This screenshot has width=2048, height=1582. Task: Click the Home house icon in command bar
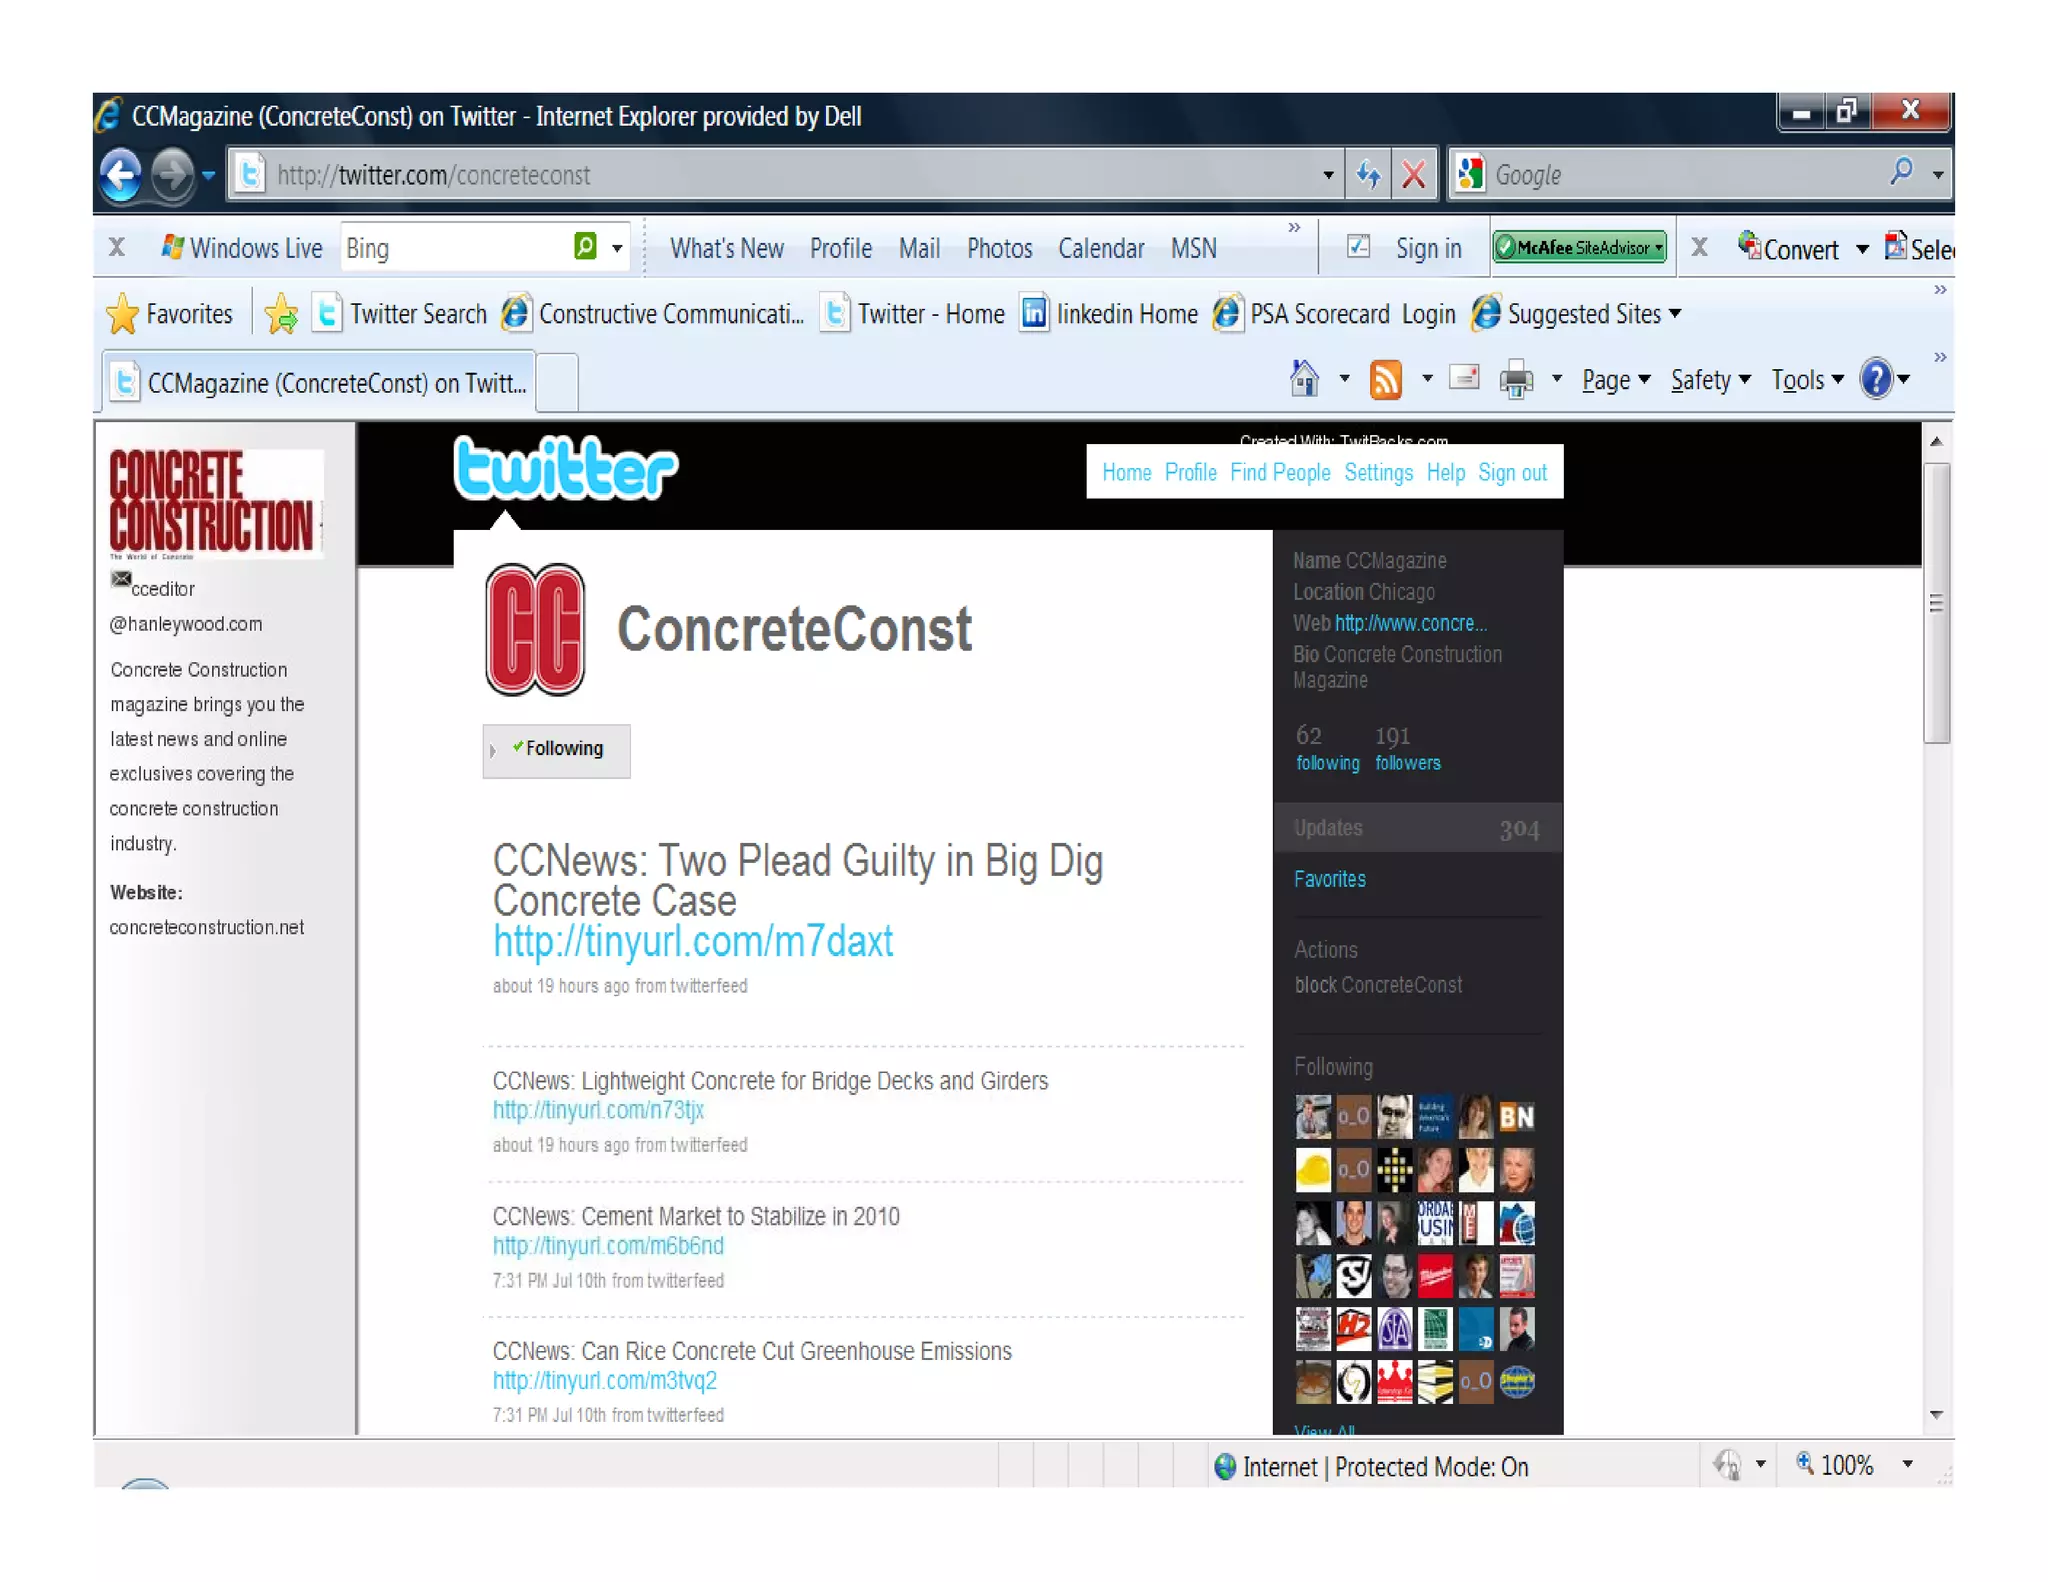click(1304, 379)
